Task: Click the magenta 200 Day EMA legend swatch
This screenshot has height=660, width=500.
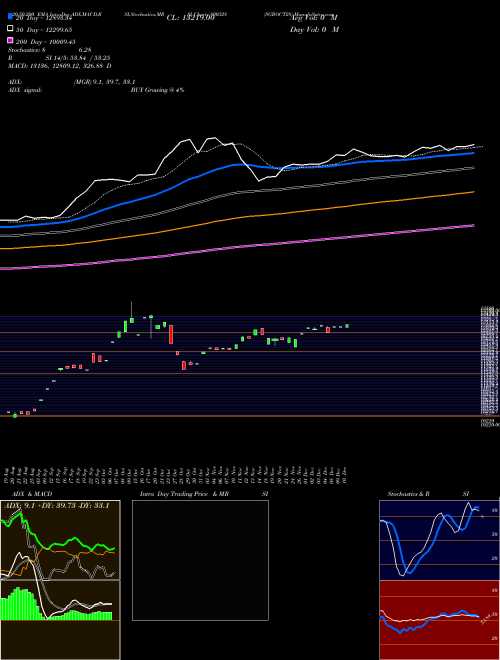Action: (x=10, y=41)
